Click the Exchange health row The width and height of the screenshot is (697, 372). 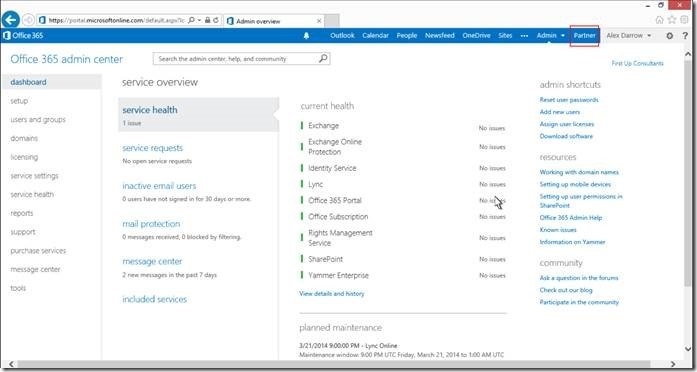pyautogui.click(x=403, y=126)
